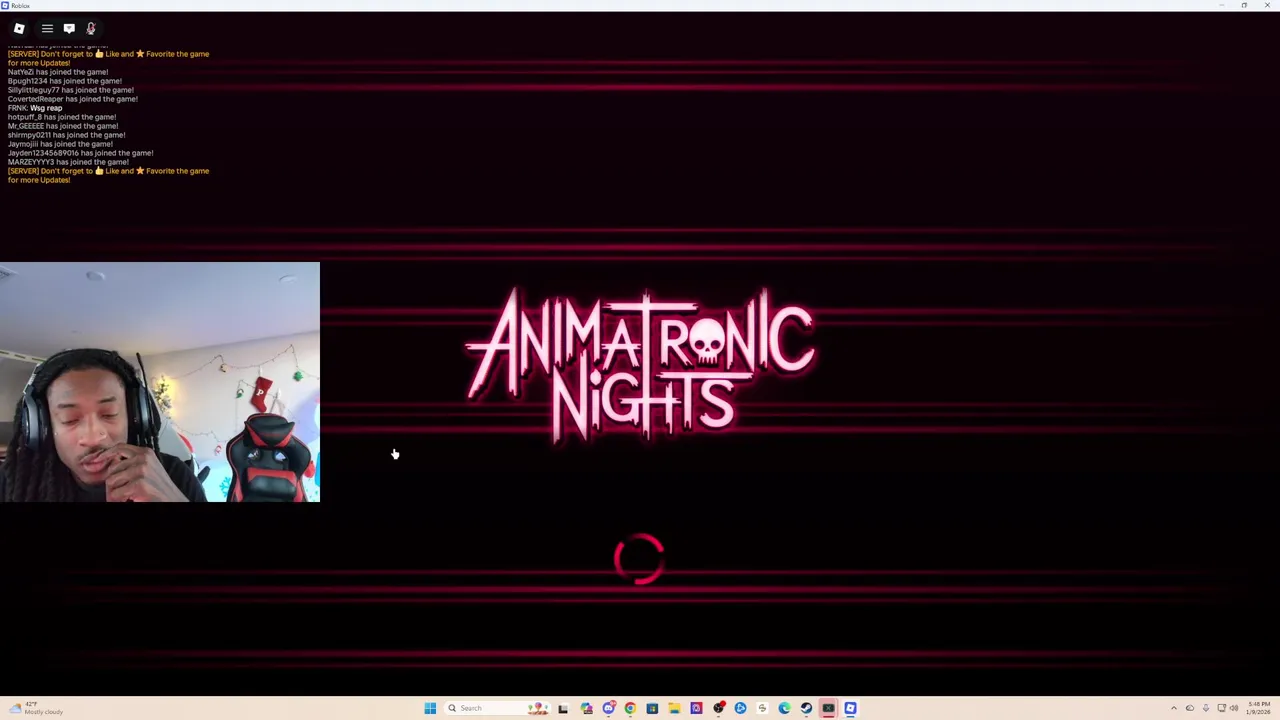The height and width of the screenshot is (720, 1280).
Task: Click chat message 'FRNK: Wsg reap'
Action: point(35,108)
